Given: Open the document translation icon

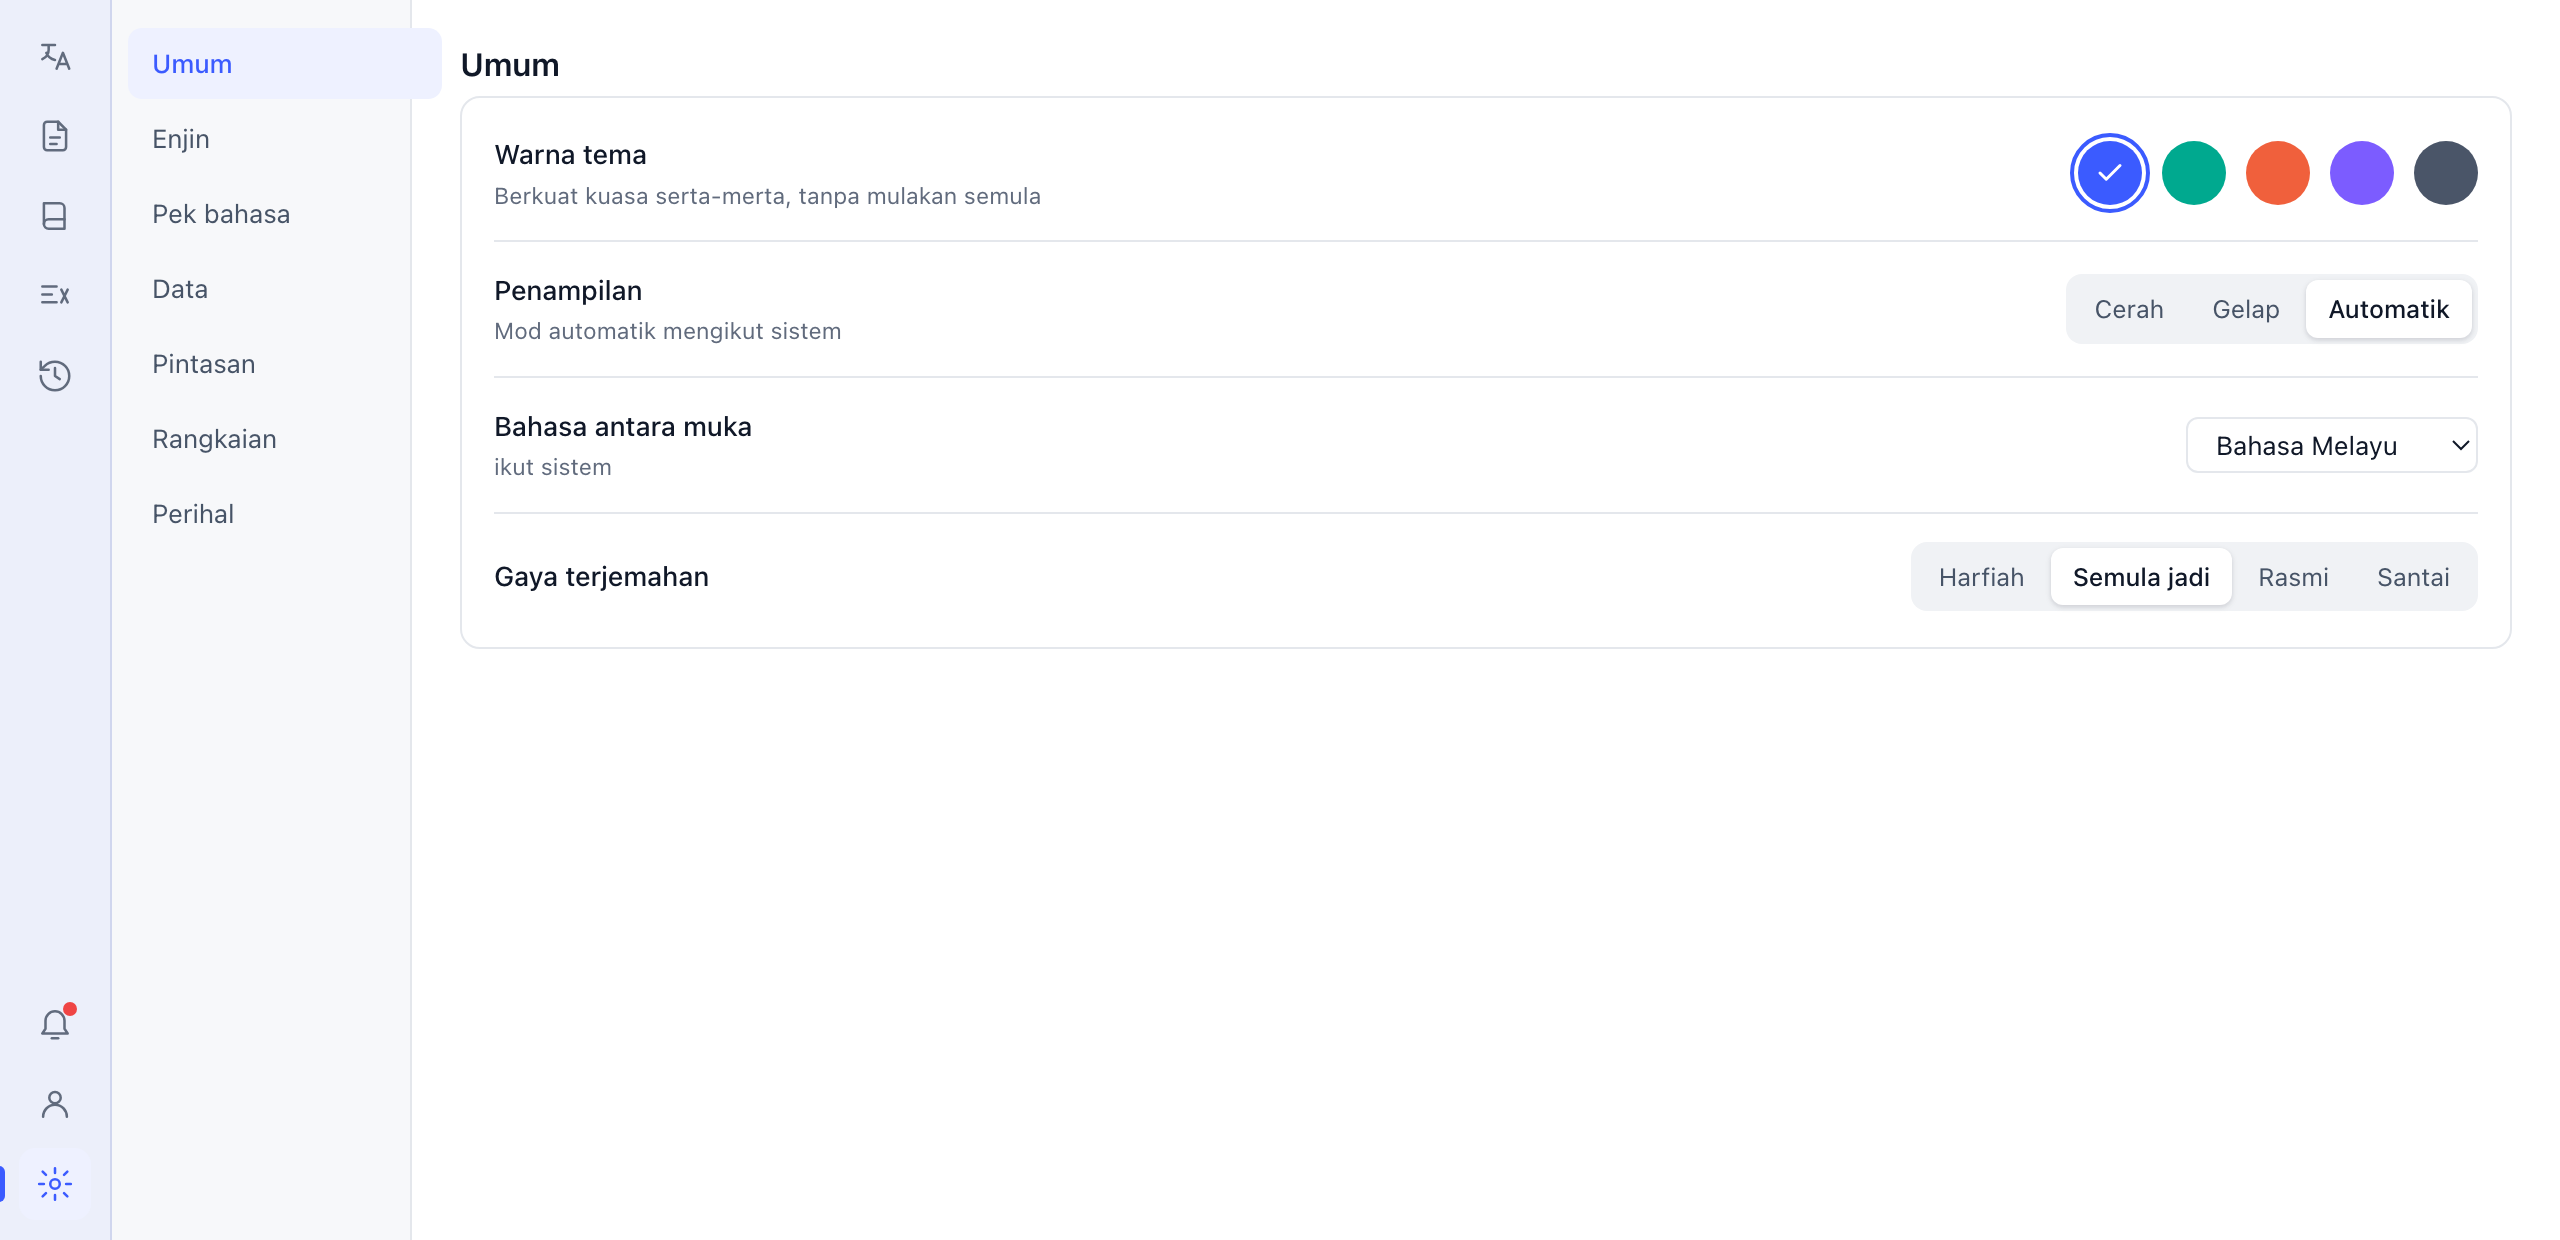Looking at the screenshot, I should point(55,136).
